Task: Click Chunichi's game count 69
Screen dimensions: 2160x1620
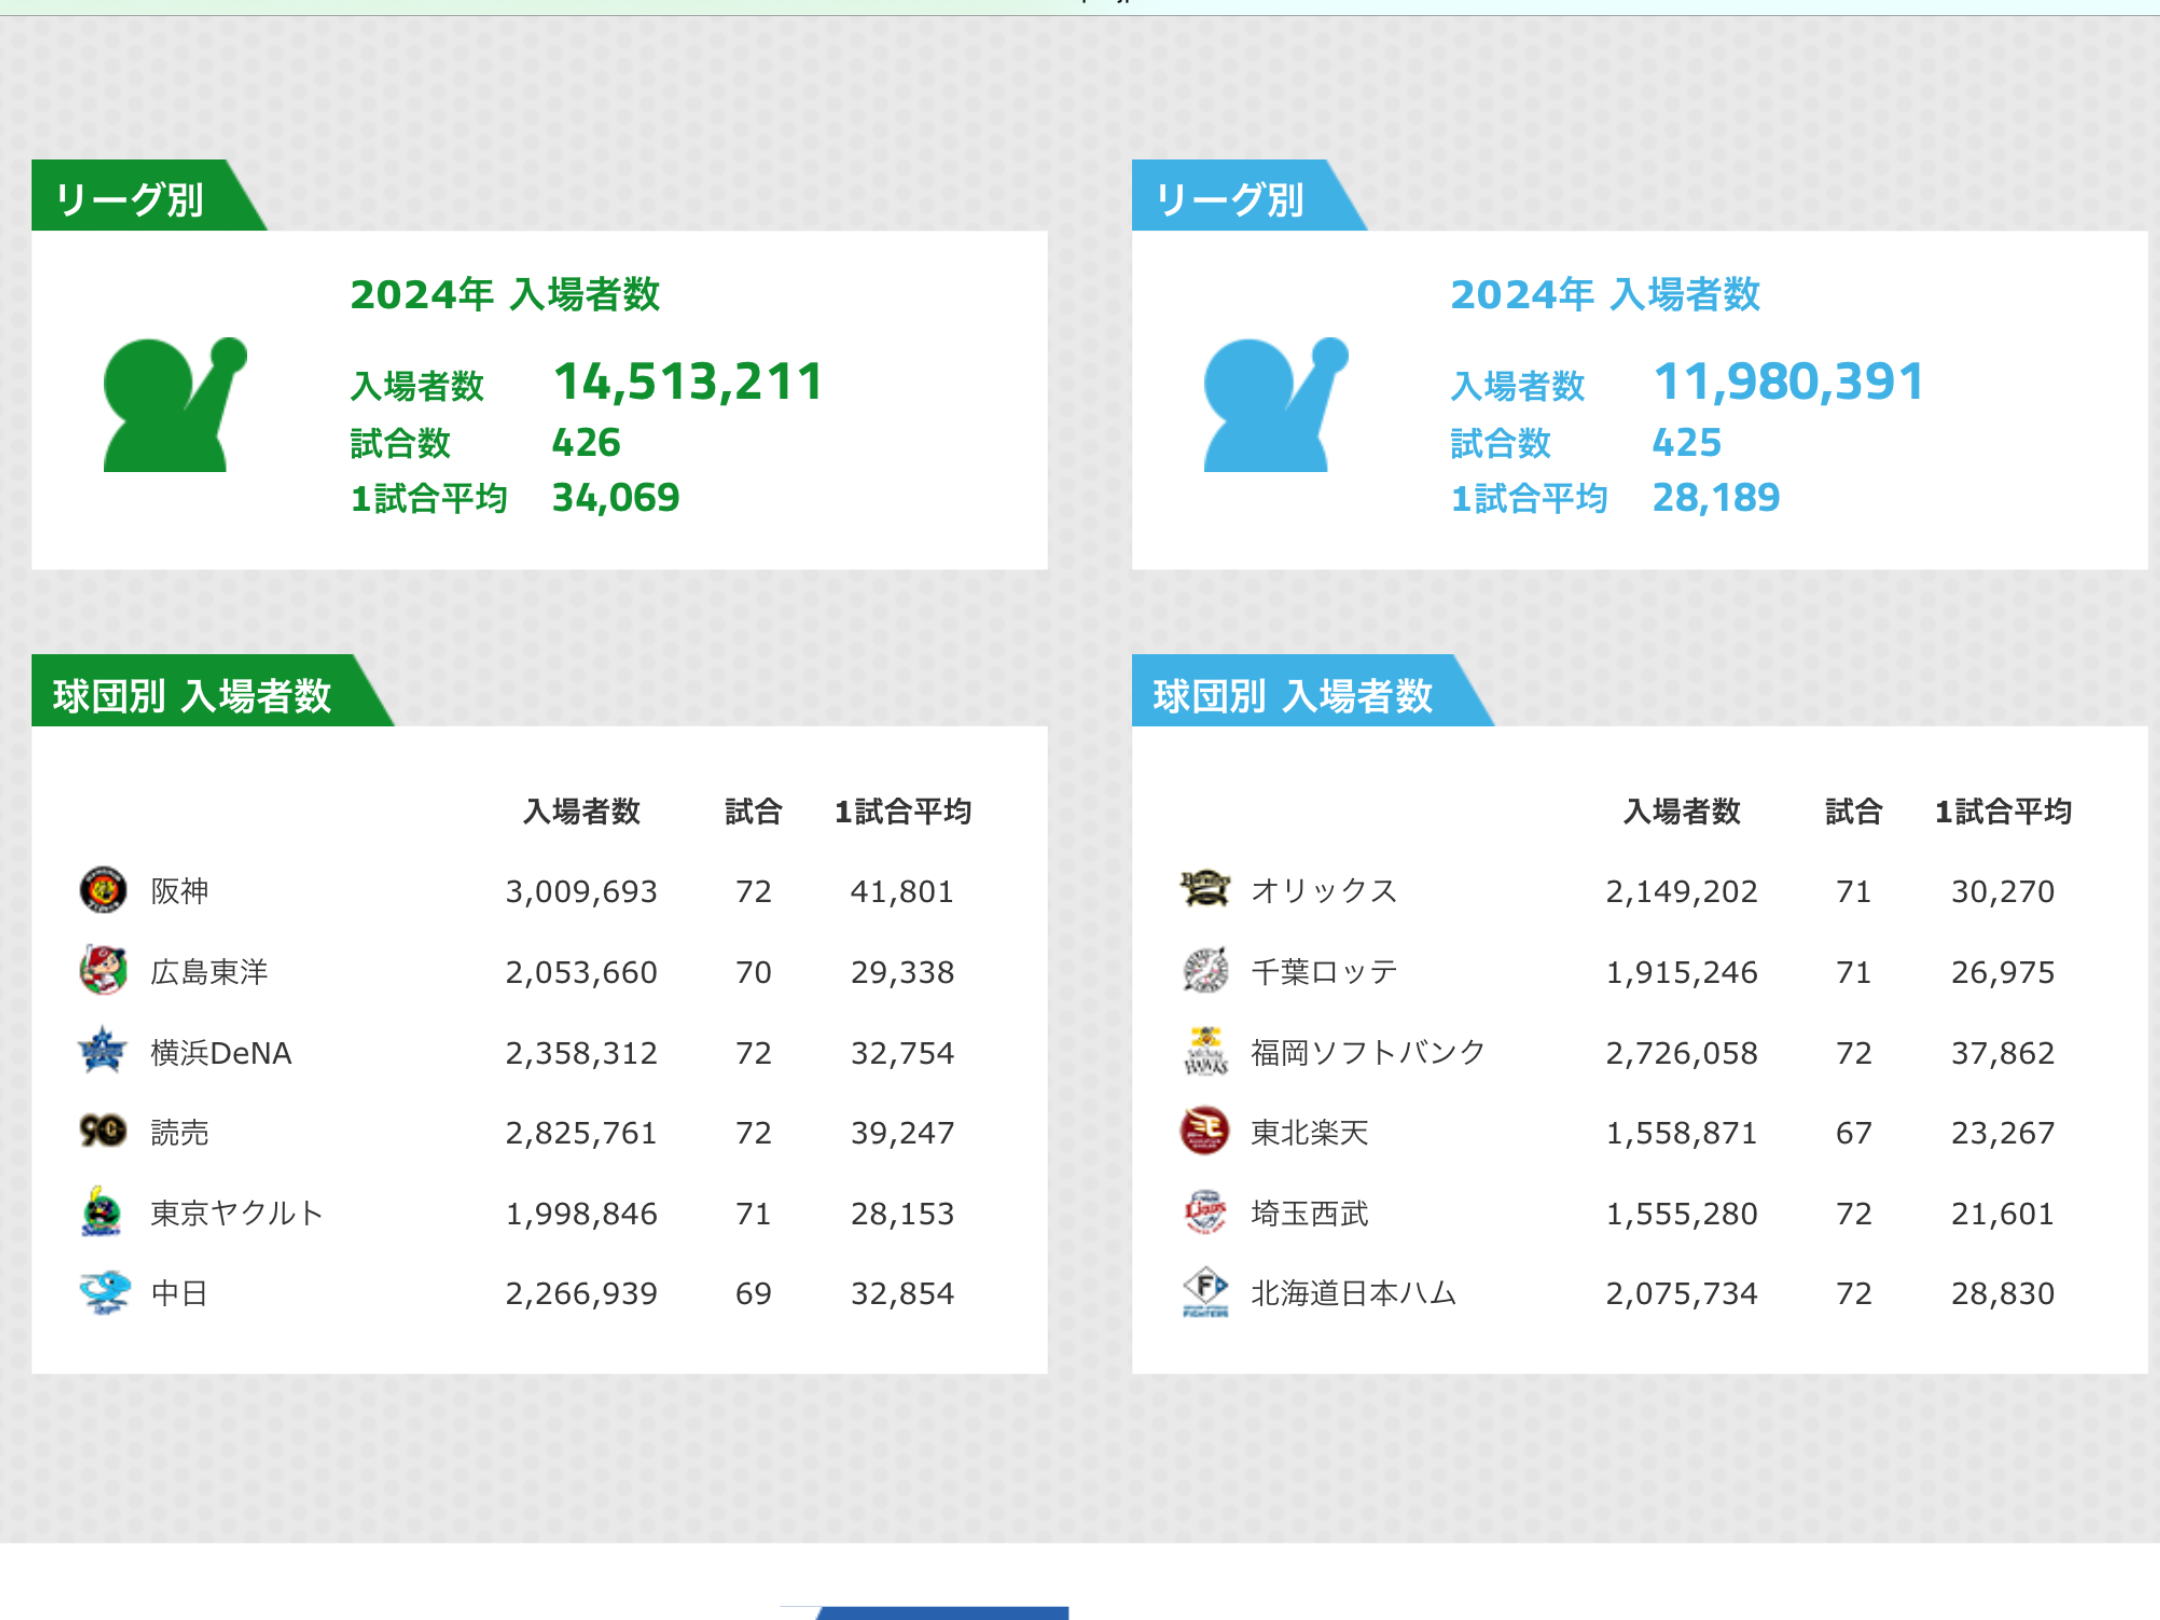Action: coord(754,1295)
